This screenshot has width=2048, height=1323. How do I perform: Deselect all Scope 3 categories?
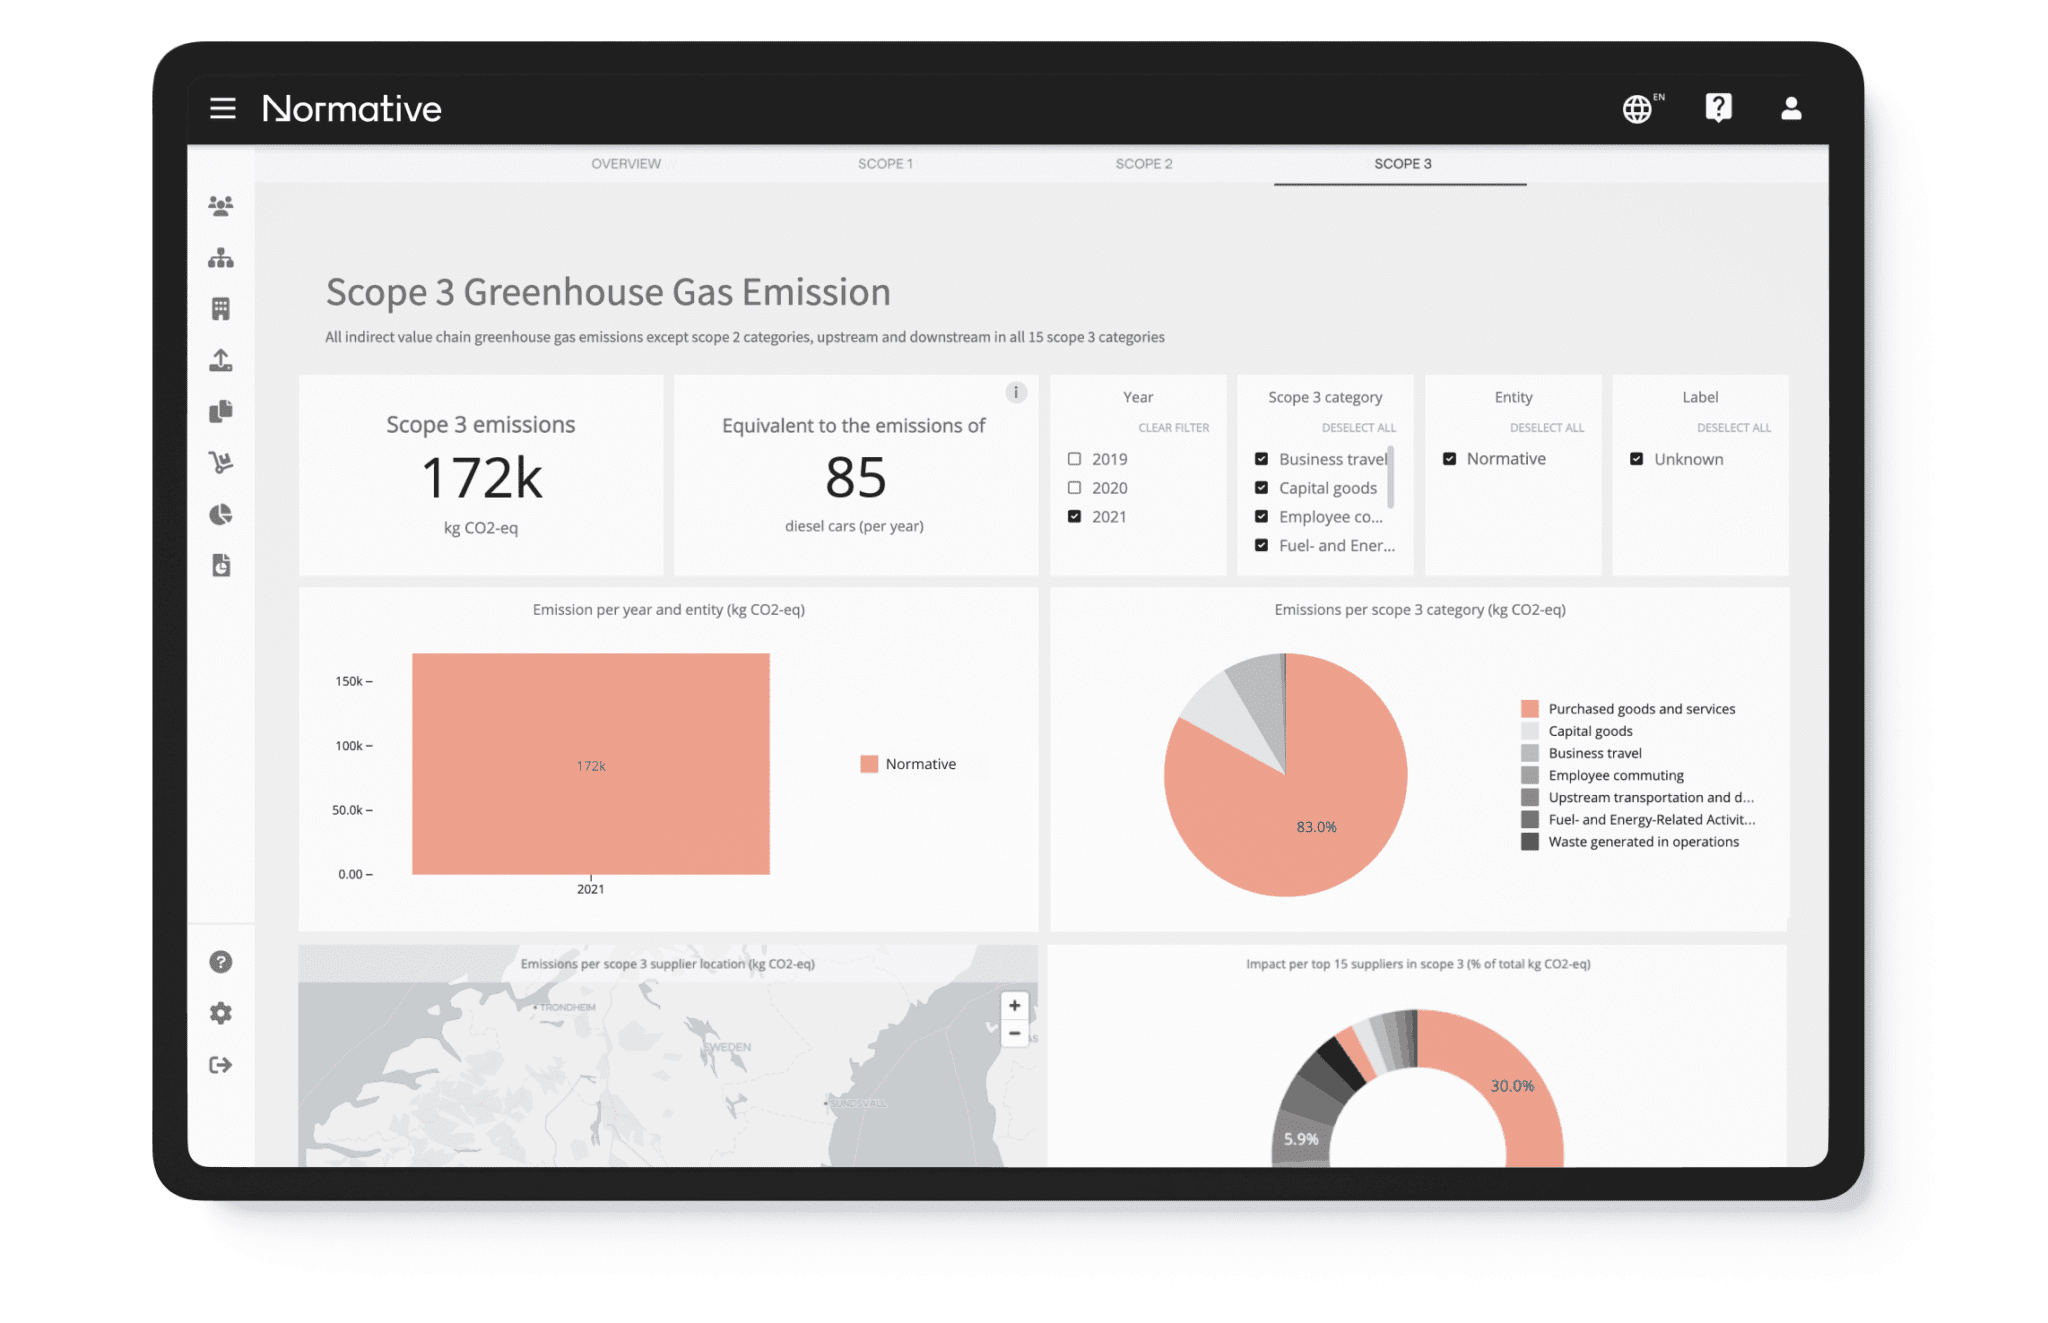(1359, 427)
